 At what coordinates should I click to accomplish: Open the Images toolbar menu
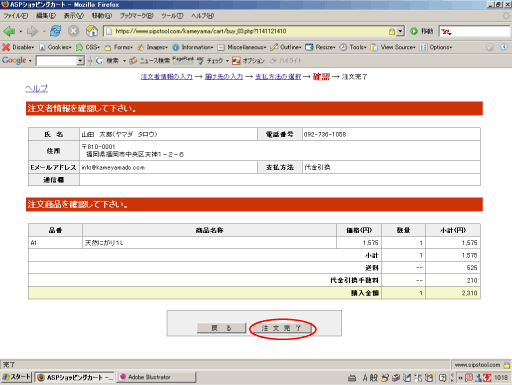tap(153, 47)
